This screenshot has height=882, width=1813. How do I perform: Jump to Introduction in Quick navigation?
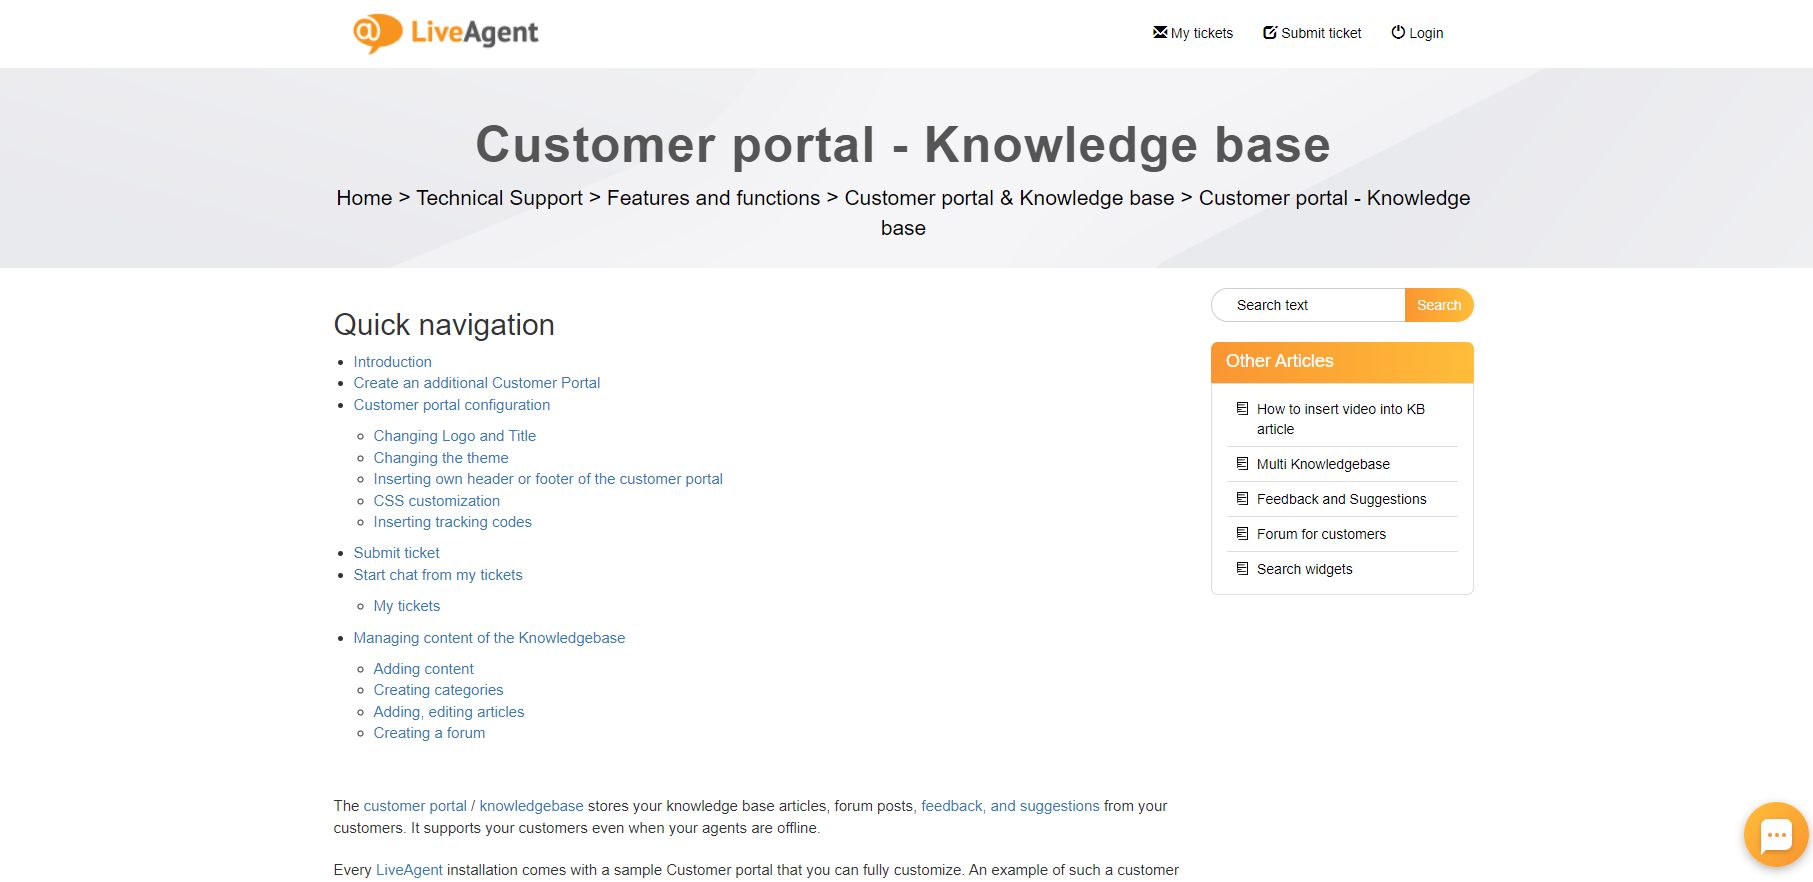[x=392, y=362]
